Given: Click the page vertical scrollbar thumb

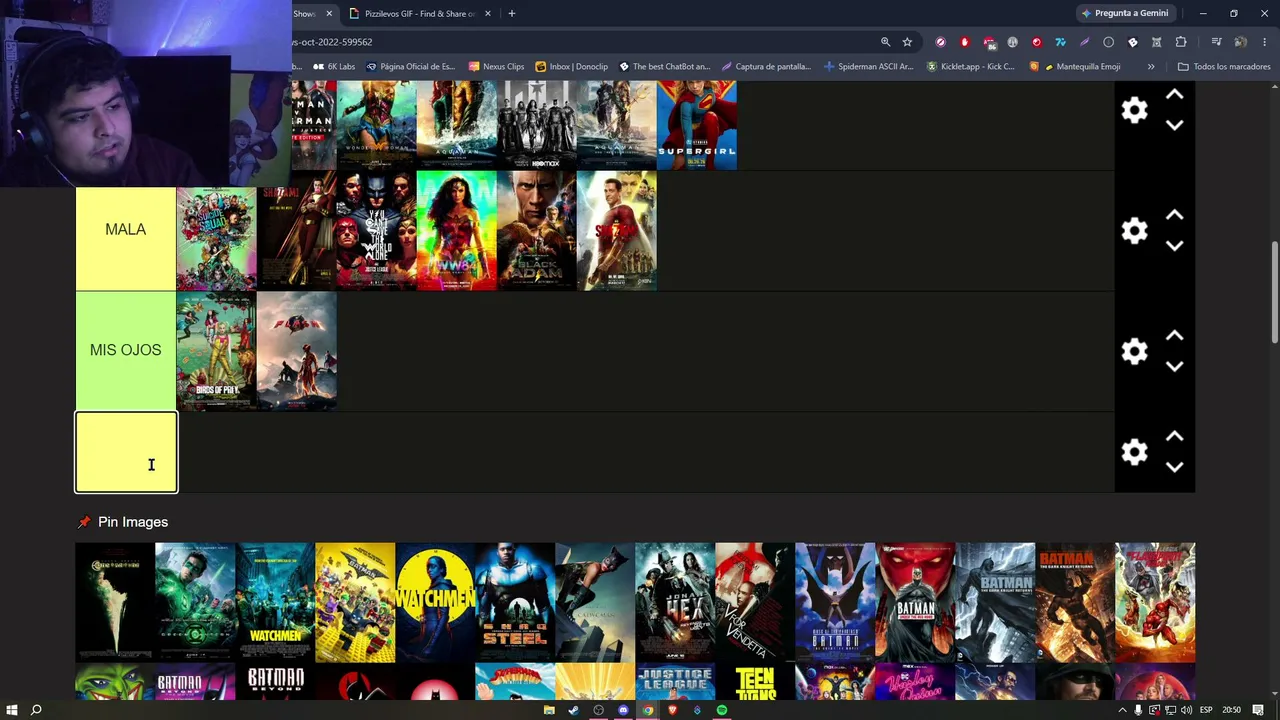Looking at the screenshot, I should tap(1274, 293).
